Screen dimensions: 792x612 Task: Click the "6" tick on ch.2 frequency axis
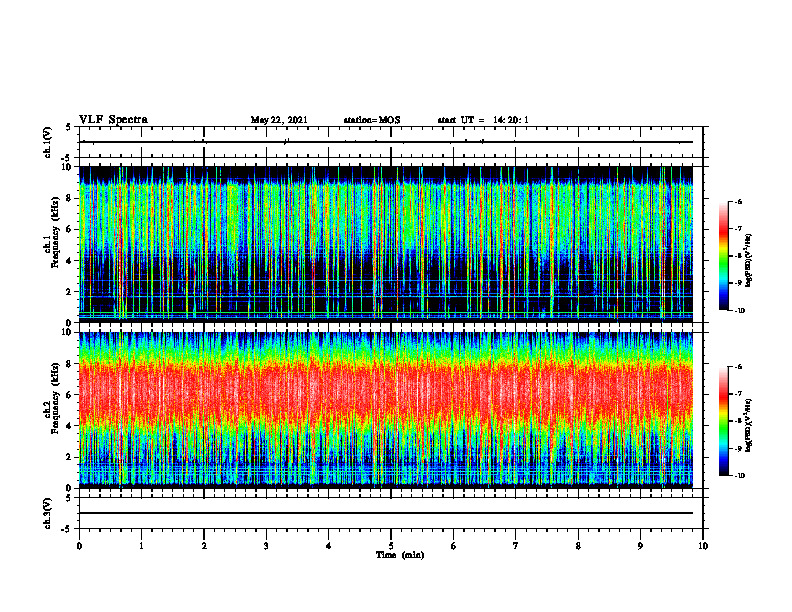[70, 395]
